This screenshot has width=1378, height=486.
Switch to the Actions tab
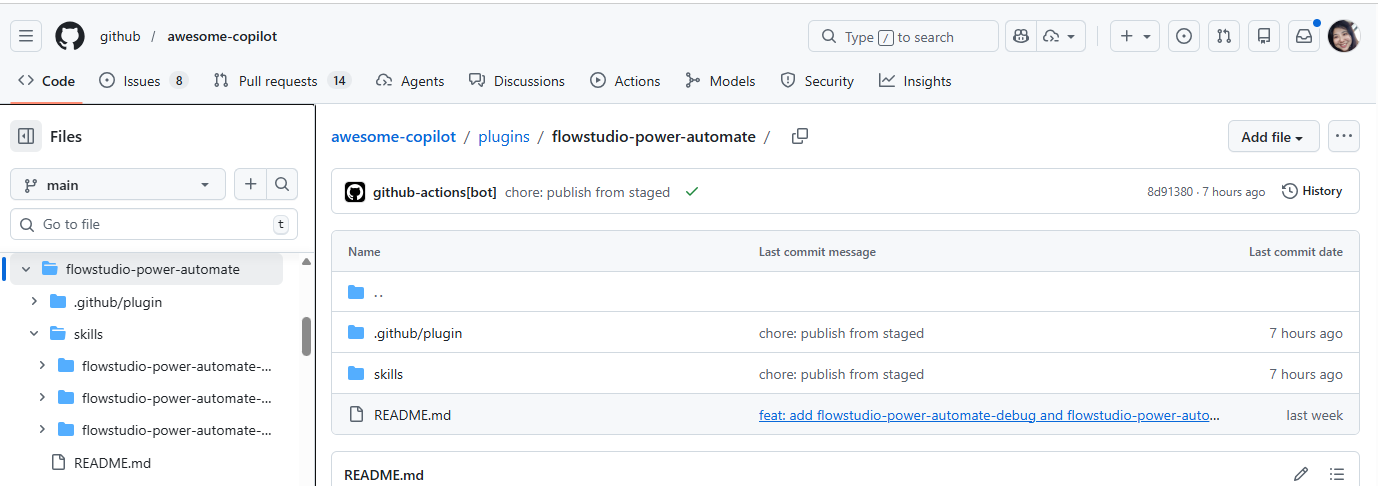[625, 81]
